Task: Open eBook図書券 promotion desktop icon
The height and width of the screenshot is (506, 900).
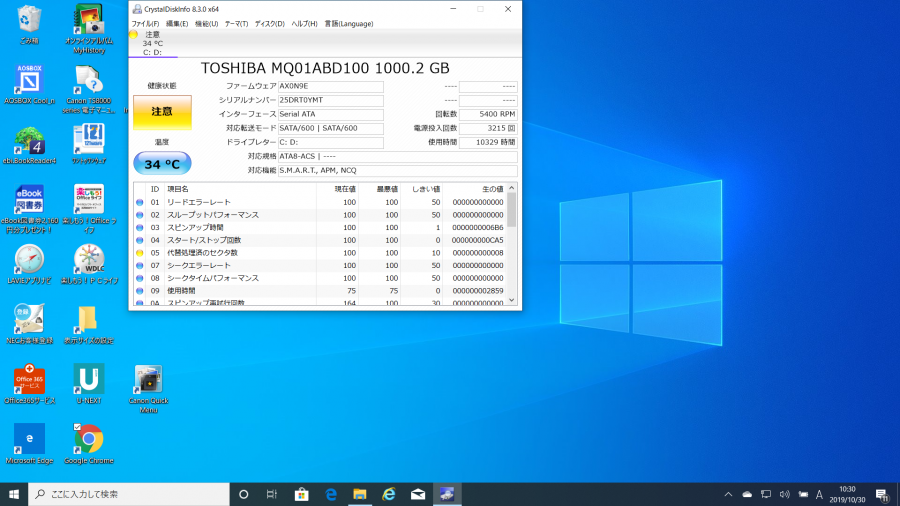Action: click(29, 209)
